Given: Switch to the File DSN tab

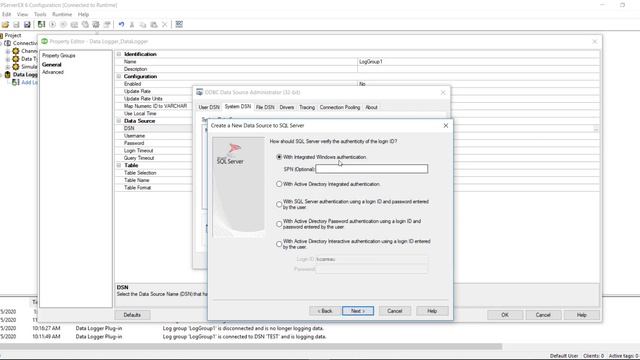Looking at the screenshot, I should tap(265, 107).
